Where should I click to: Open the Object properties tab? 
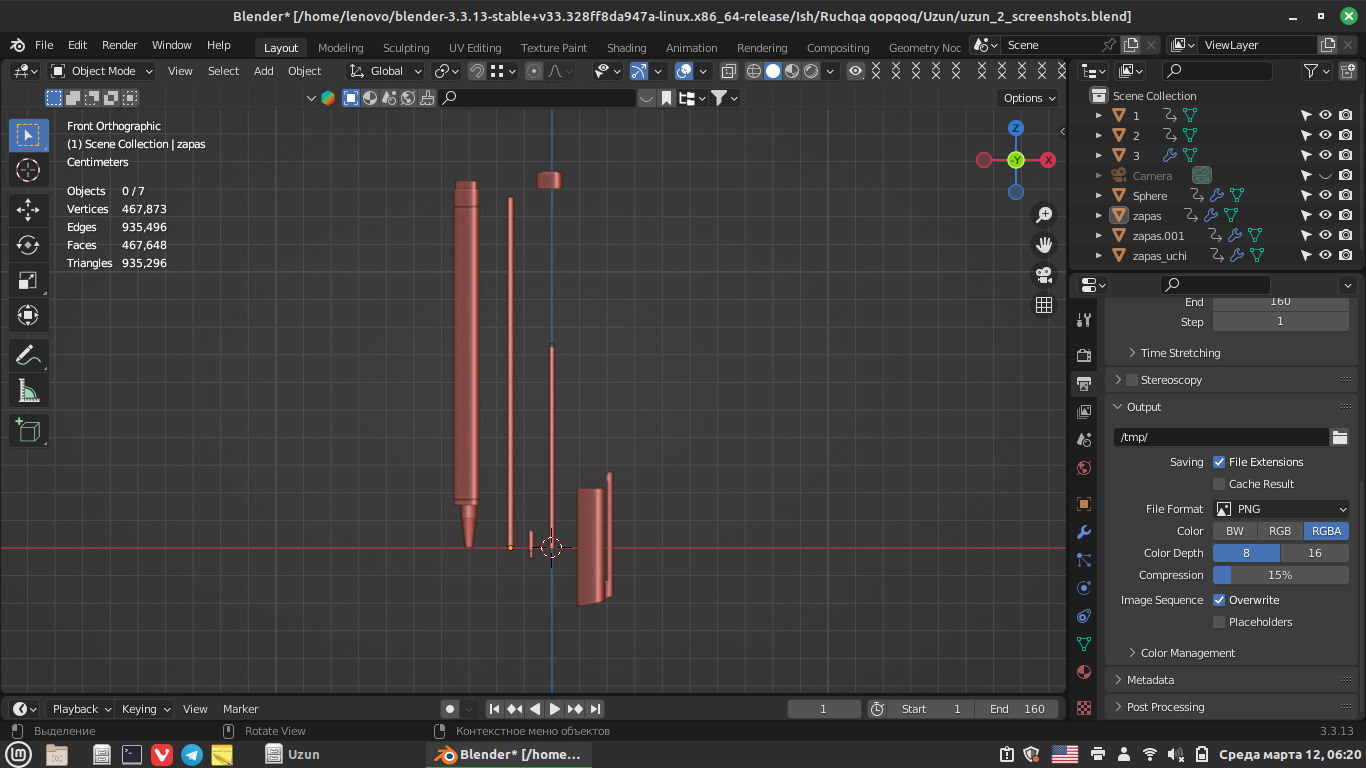click(x=1084, y=504)
